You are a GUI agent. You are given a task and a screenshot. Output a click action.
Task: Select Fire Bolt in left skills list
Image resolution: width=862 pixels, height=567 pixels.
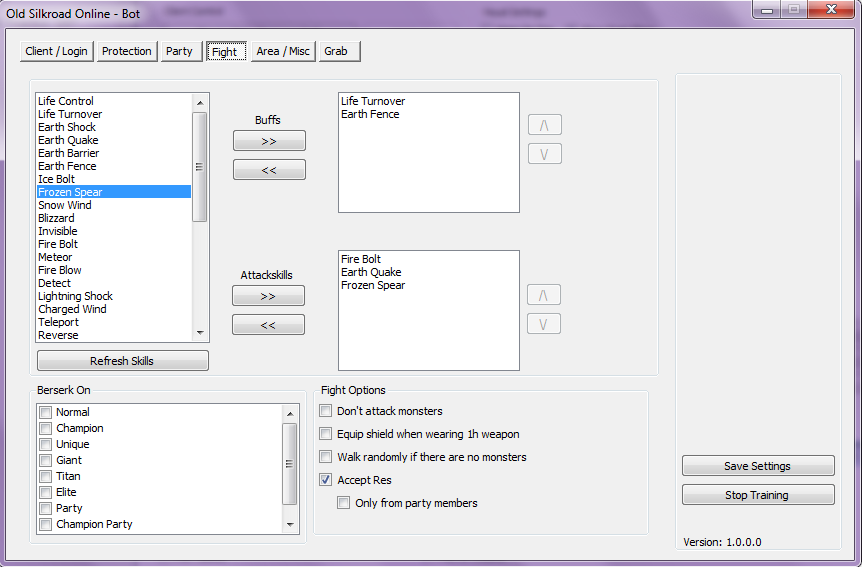[x=114, y=244]
